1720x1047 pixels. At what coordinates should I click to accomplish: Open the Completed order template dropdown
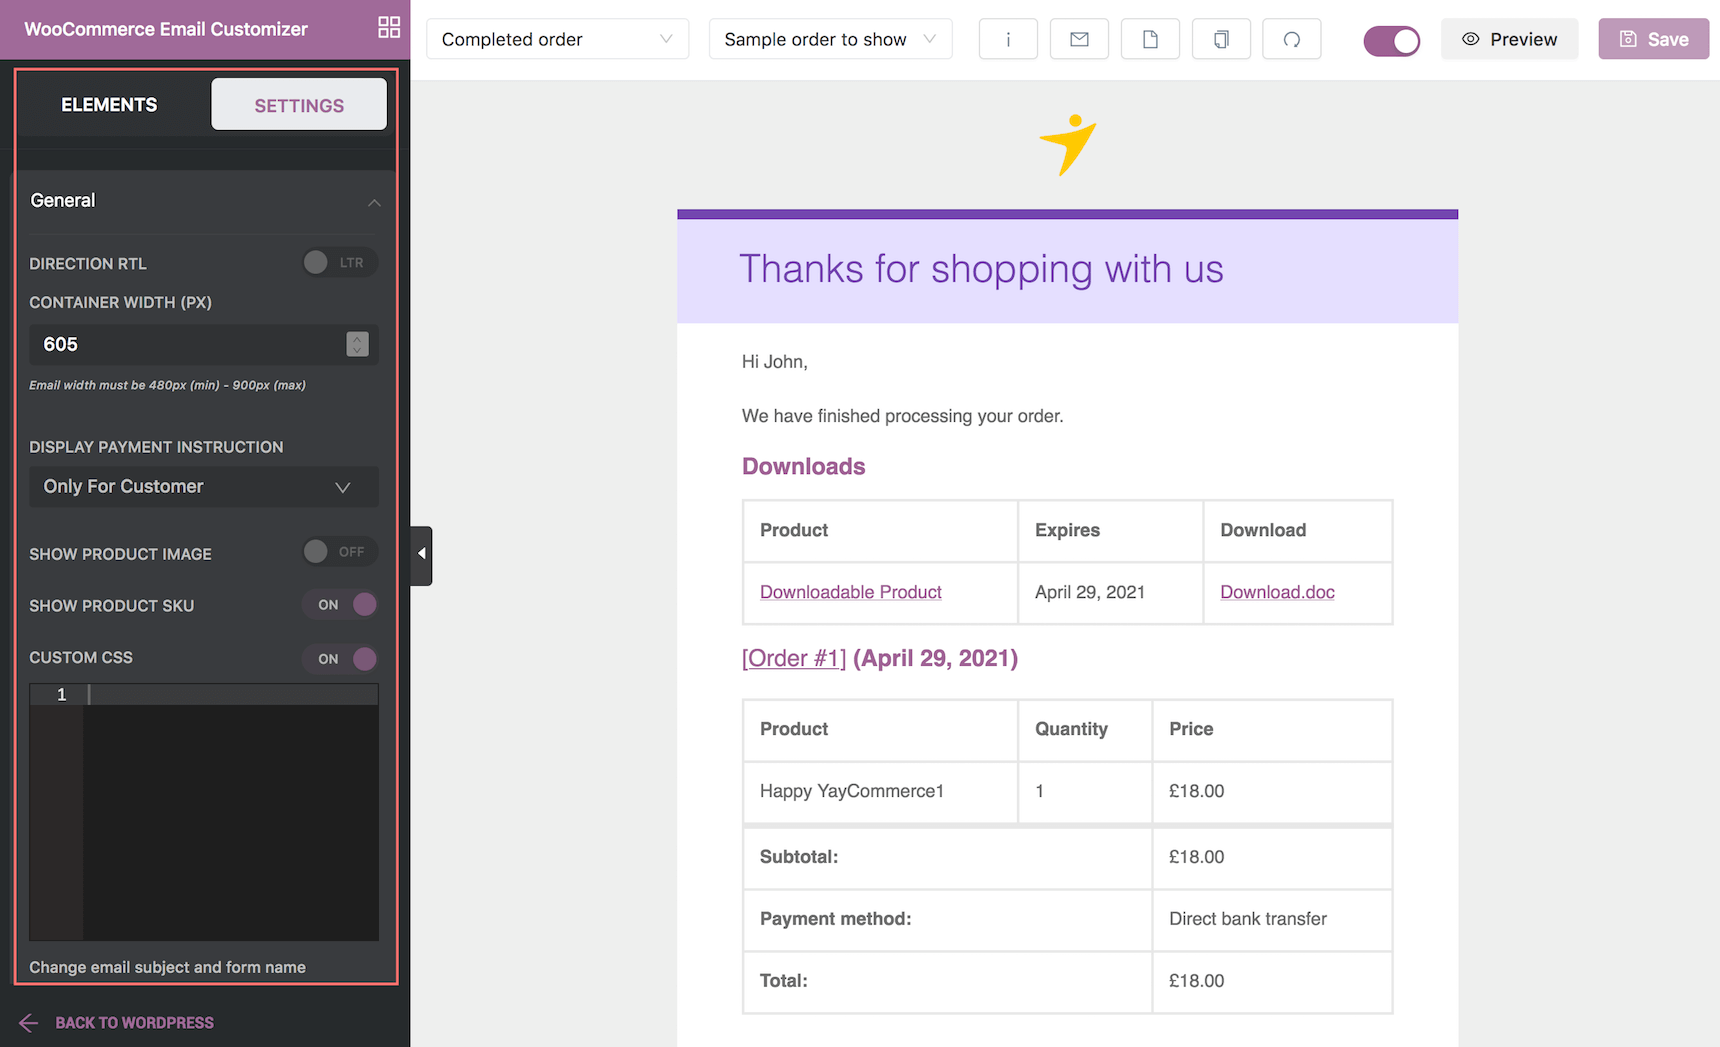tap(557, 39)
